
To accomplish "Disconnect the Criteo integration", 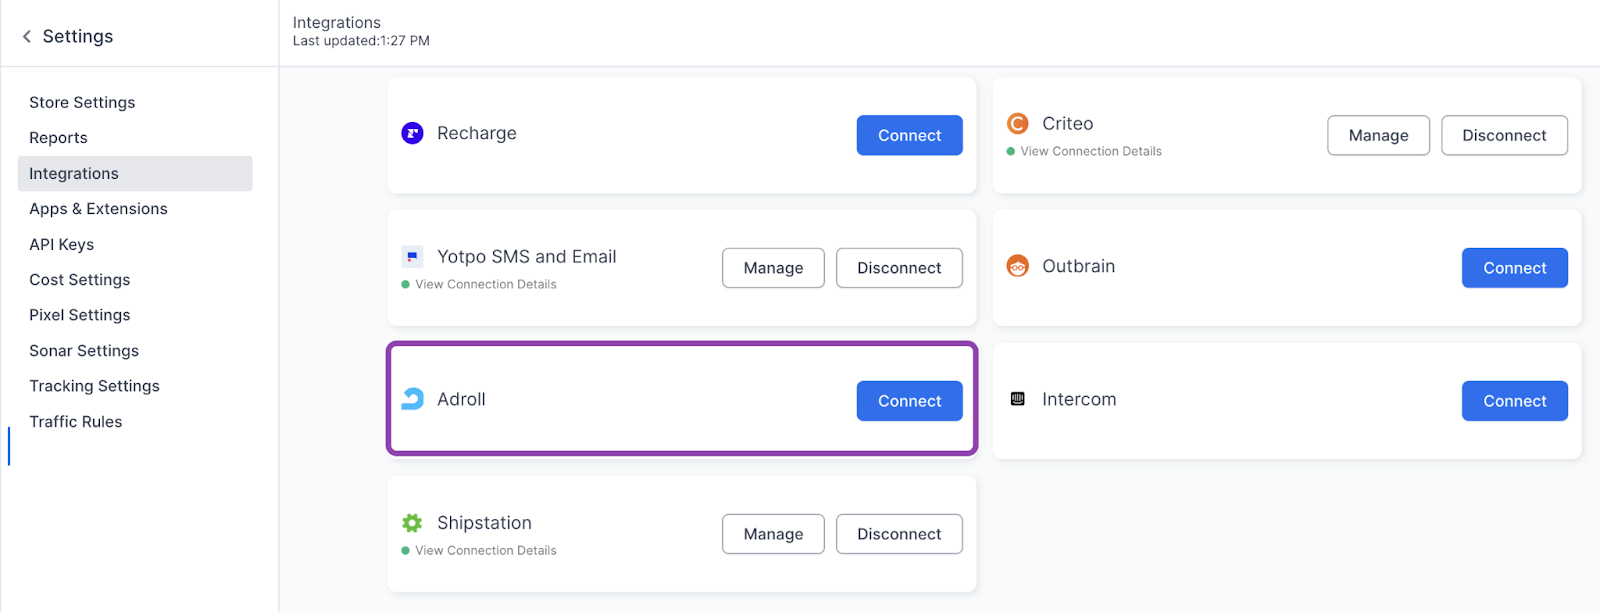I will tap(1503, 135).
